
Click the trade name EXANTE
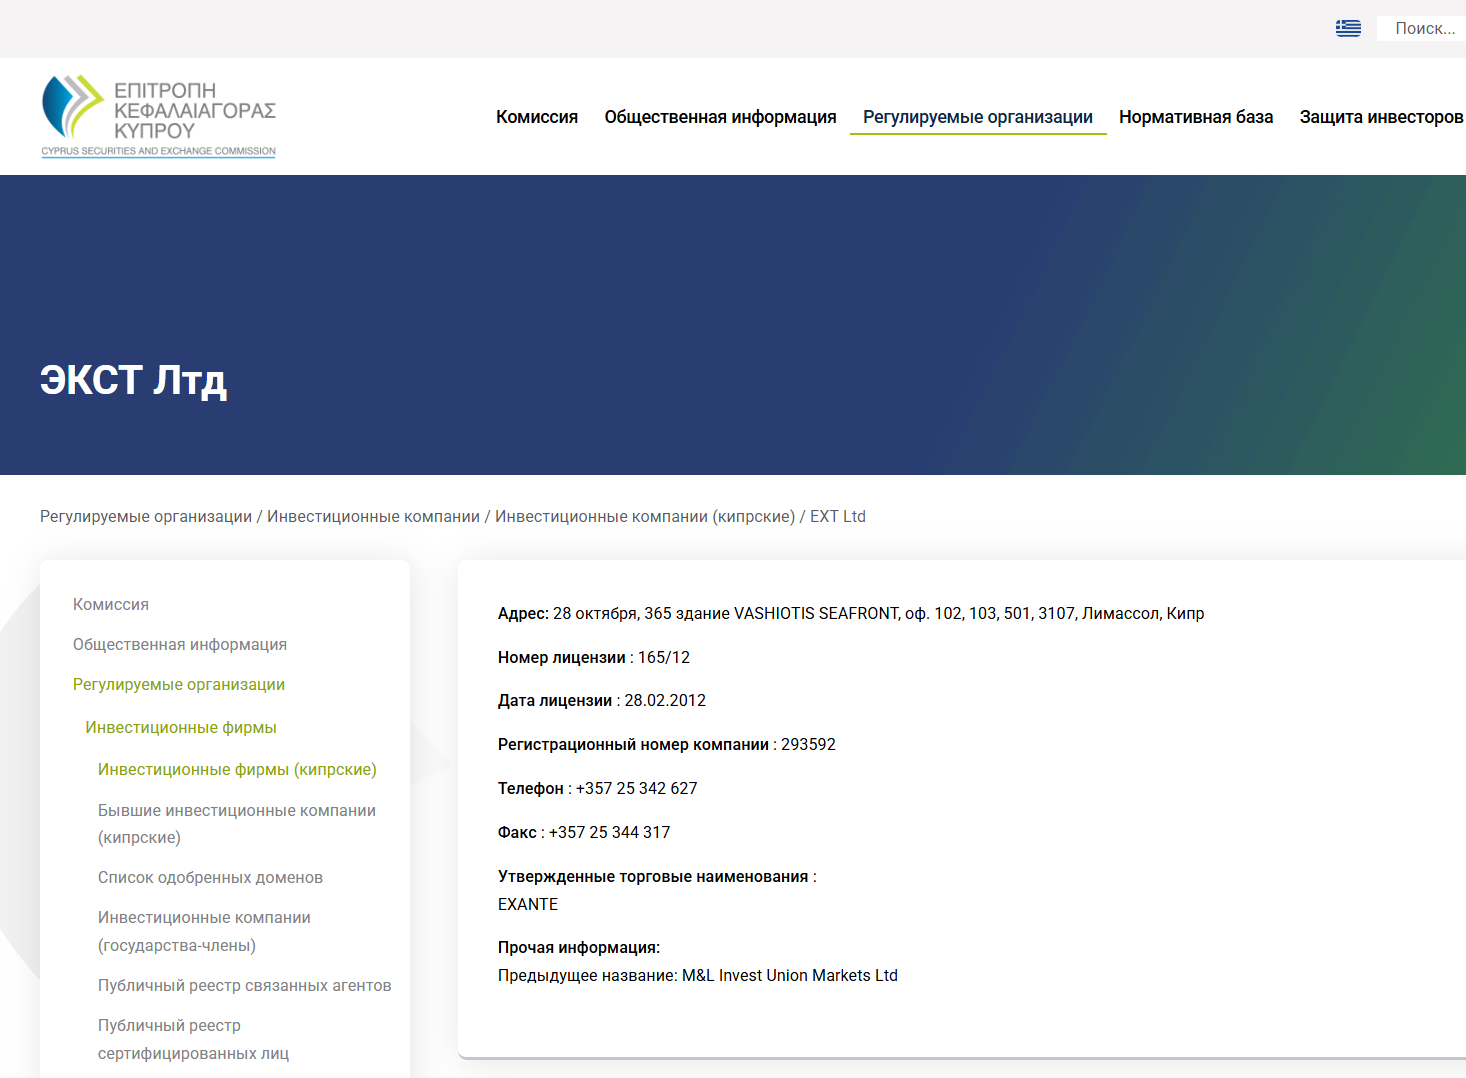click(x=528, y=904)
